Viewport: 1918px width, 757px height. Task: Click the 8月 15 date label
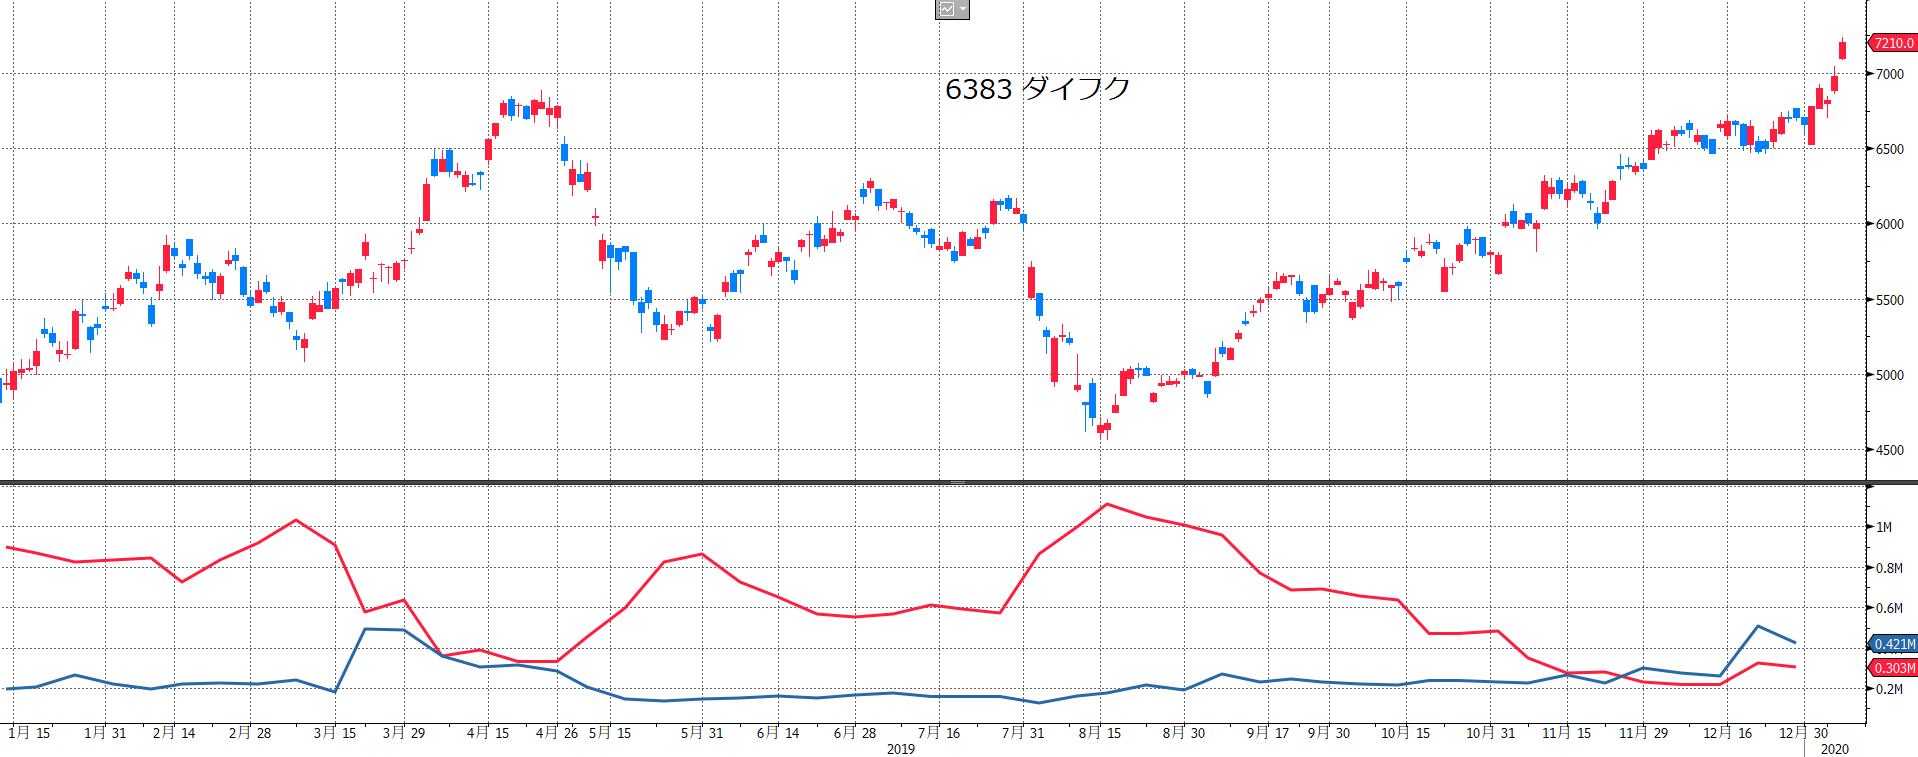point(1099,733)
